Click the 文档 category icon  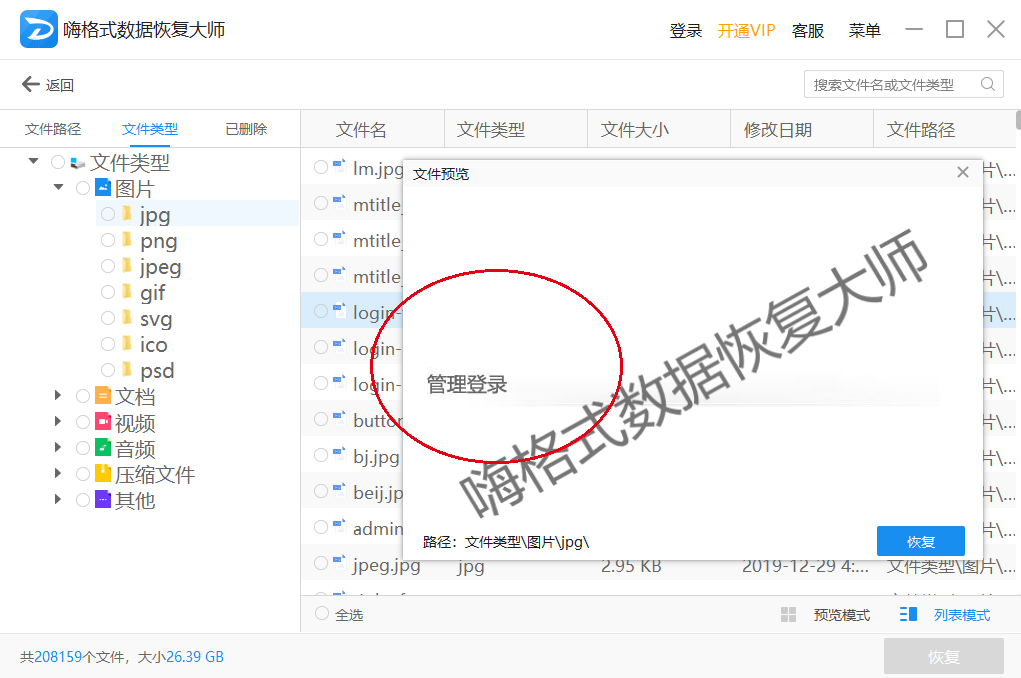(103, 395)
